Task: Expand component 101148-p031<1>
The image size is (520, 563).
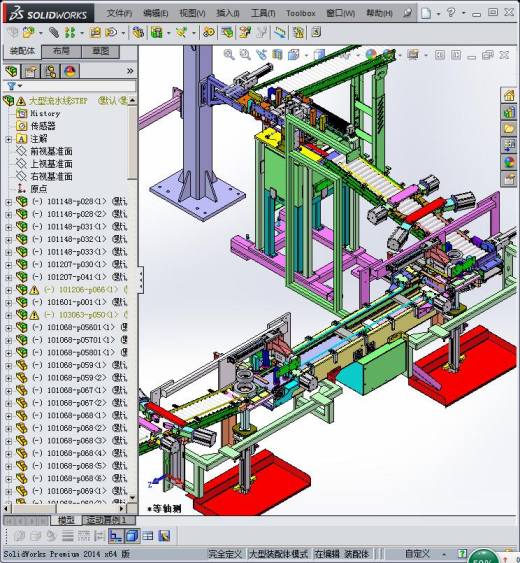Action: pos(9,227)
